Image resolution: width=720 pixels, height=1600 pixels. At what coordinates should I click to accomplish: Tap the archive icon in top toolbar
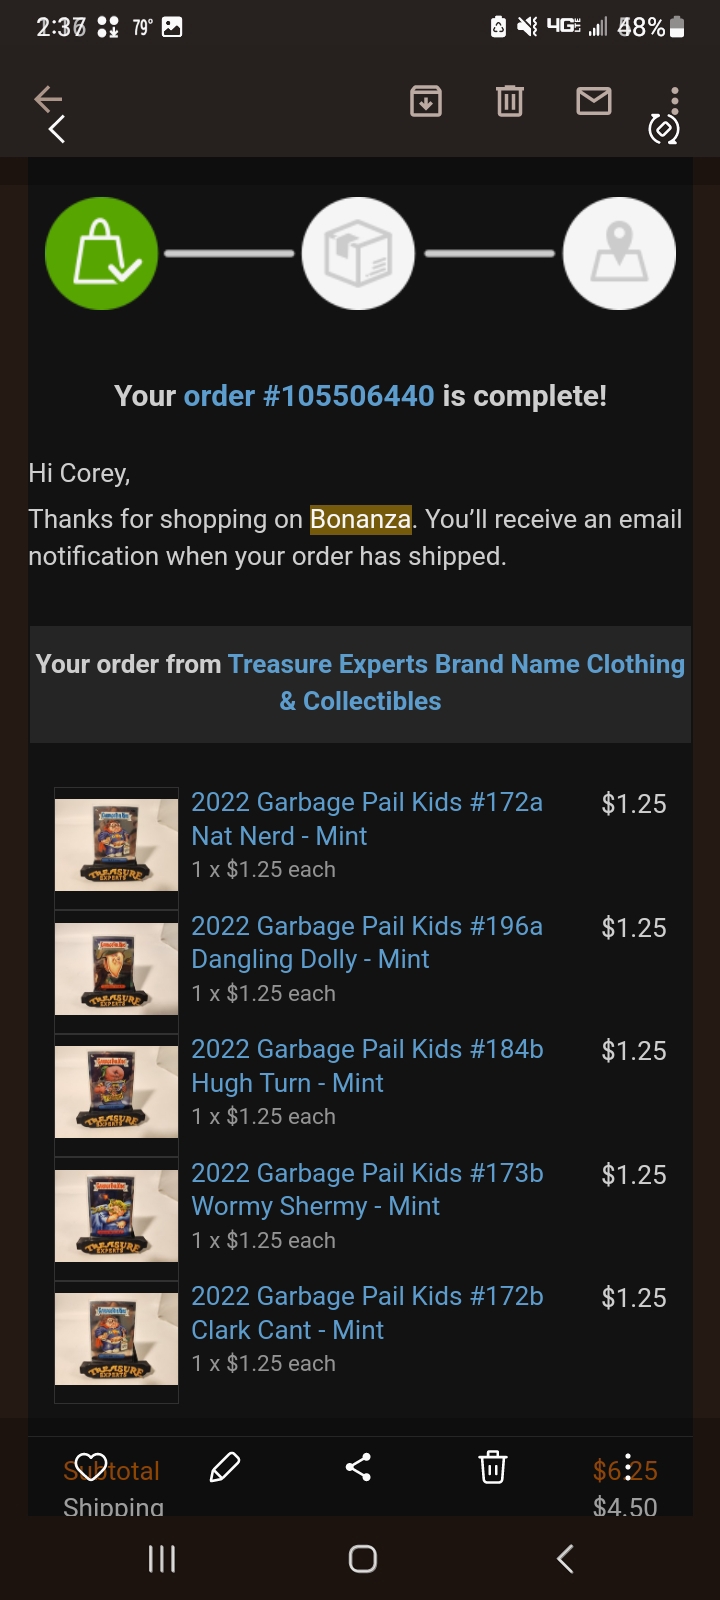click(426, 101)
